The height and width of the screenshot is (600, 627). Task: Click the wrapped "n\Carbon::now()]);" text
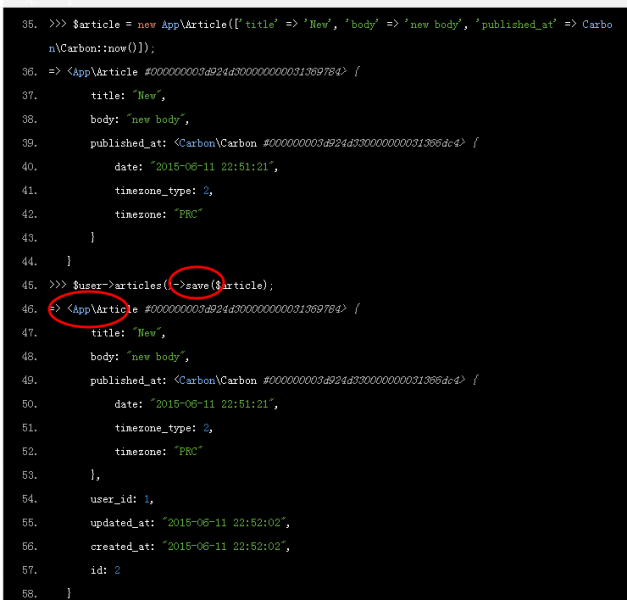tap(102, 48)
